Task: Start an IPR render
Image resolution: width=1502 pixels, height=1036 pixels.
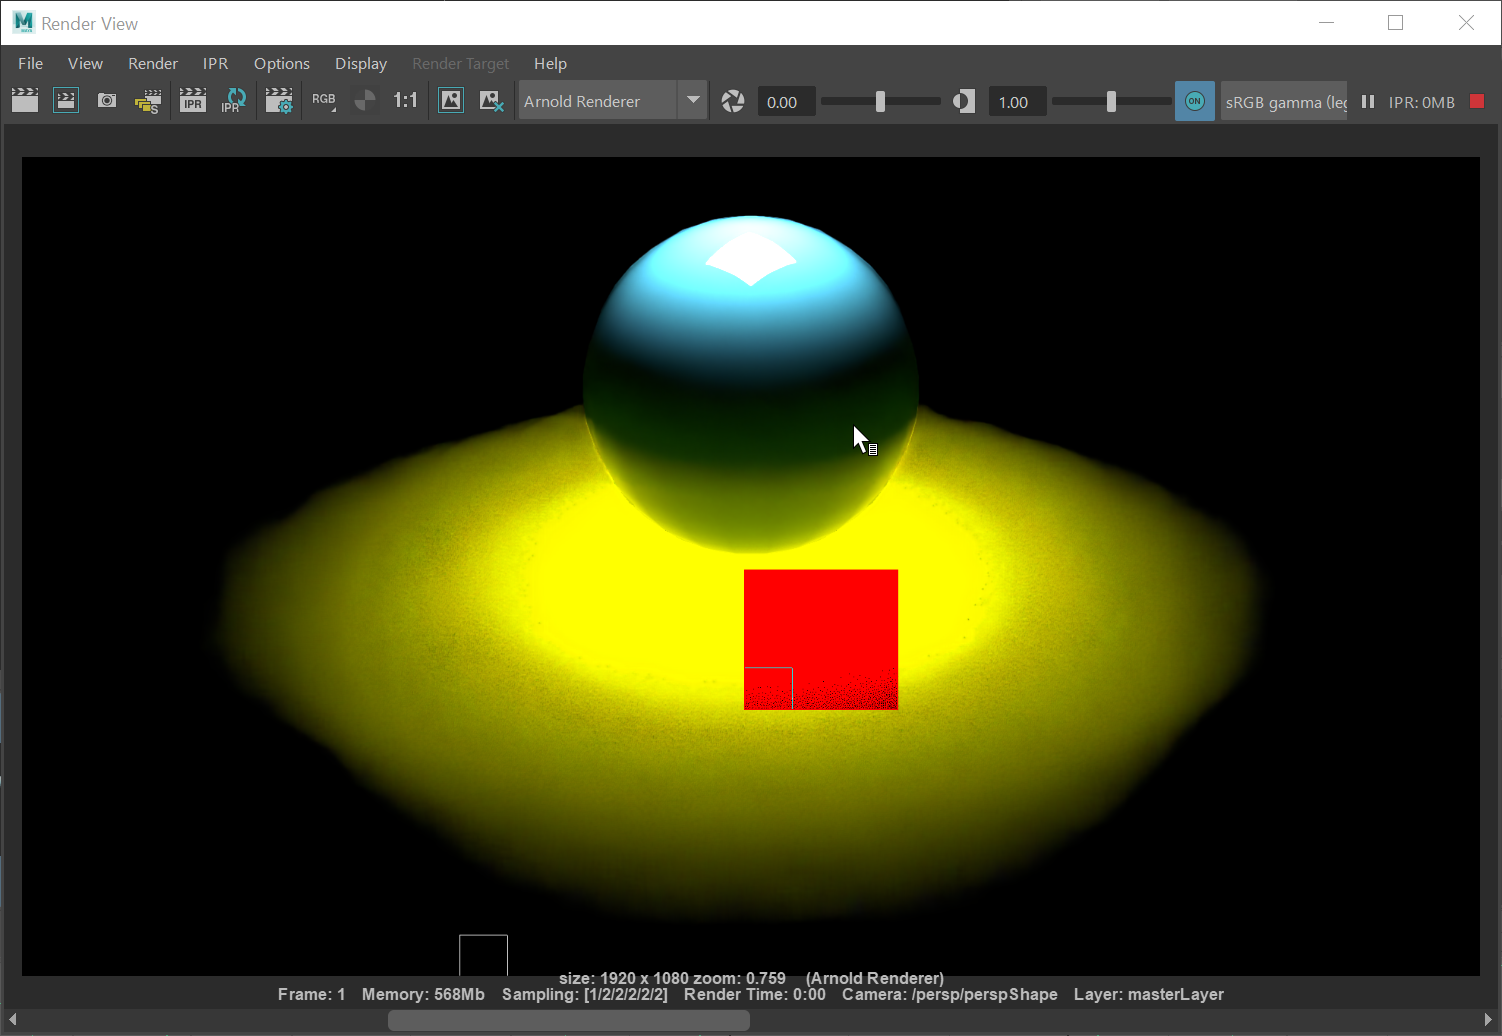Action: [192, 100]
